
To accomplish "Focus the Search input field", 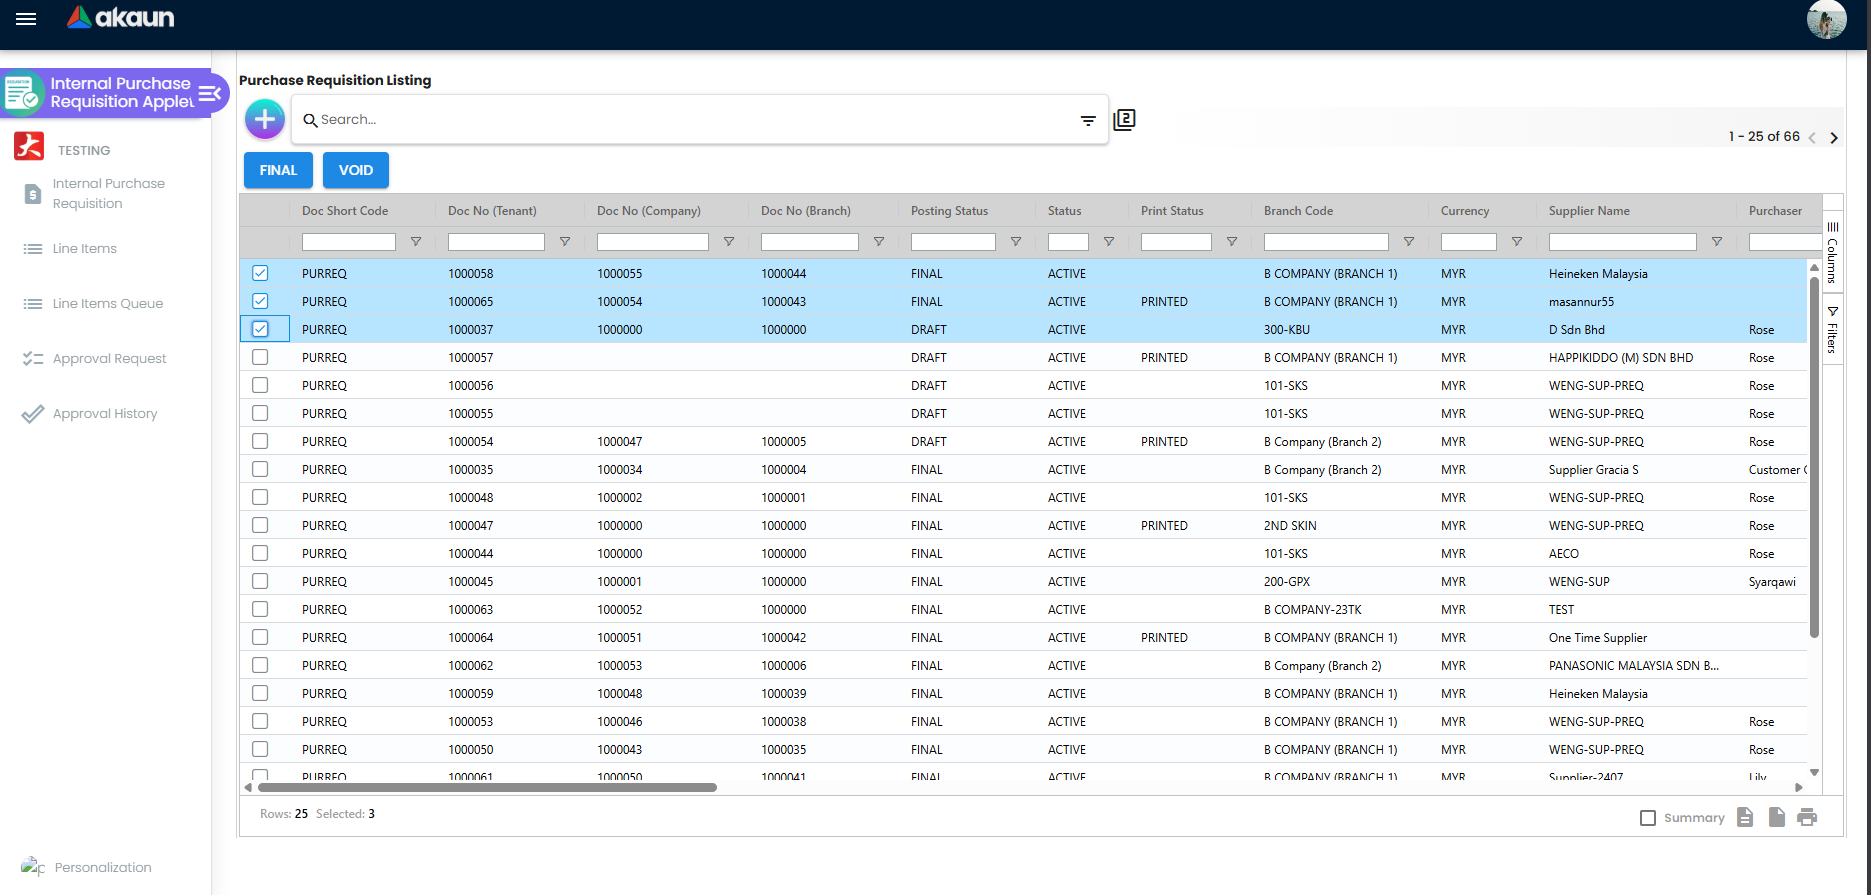I will [695, 120].
